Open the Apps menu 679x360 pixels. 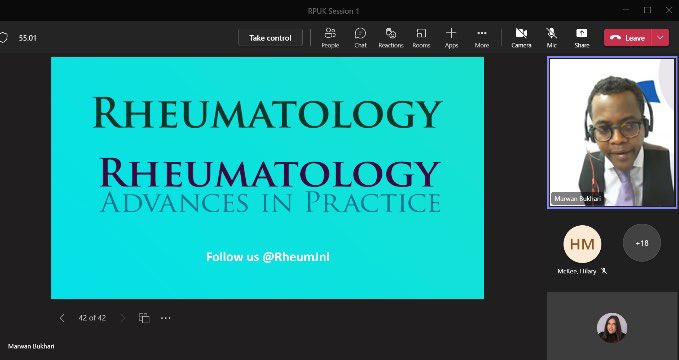pos(451,38)
